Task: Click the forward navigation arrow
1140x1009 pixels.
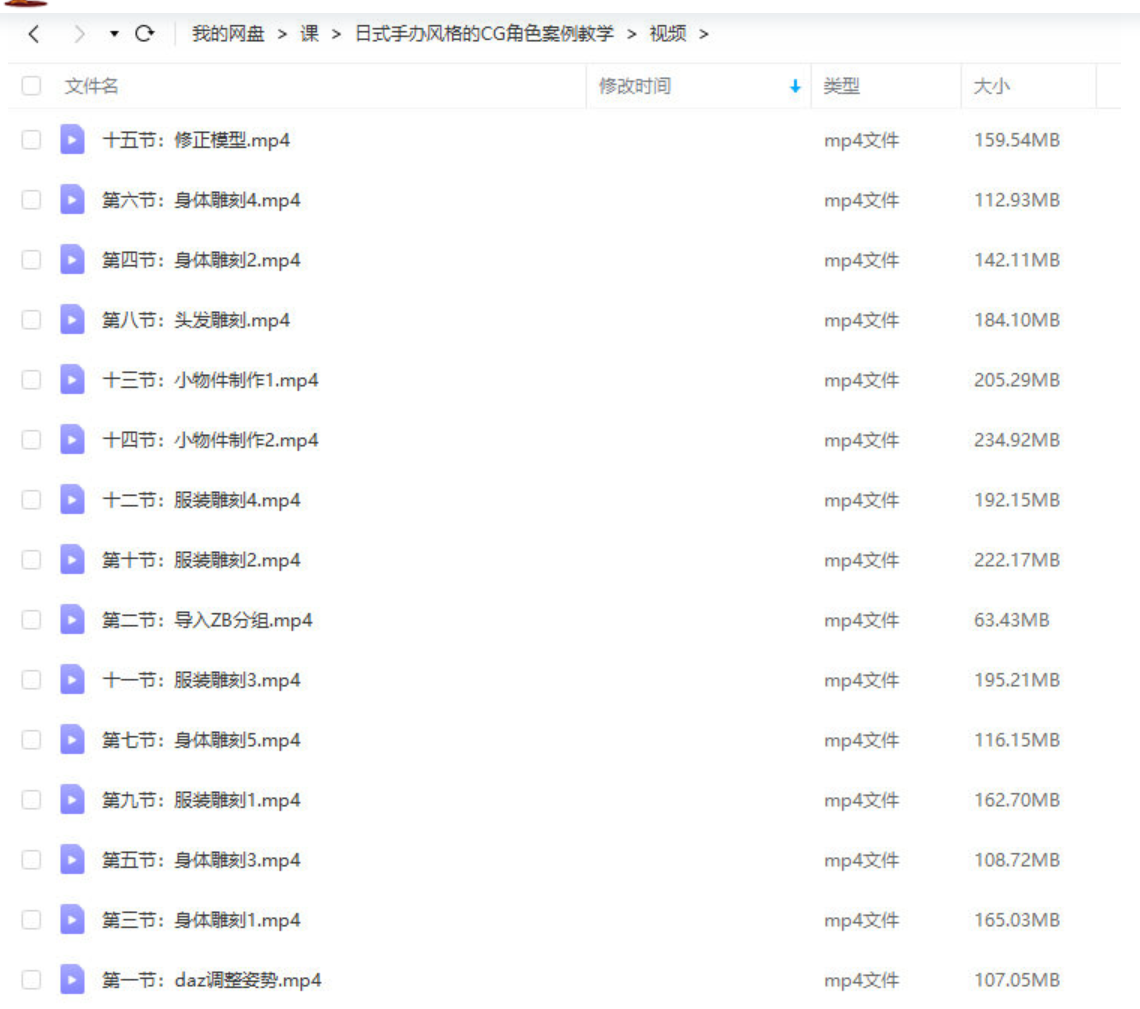Action: coord(80,34)
